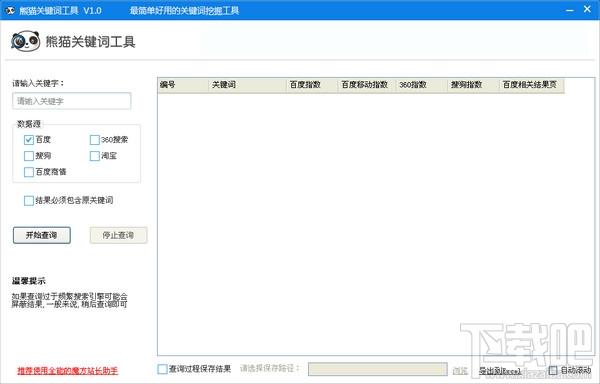
Task: Click the 浏览 browse button
Action: [x=460, y=370]
